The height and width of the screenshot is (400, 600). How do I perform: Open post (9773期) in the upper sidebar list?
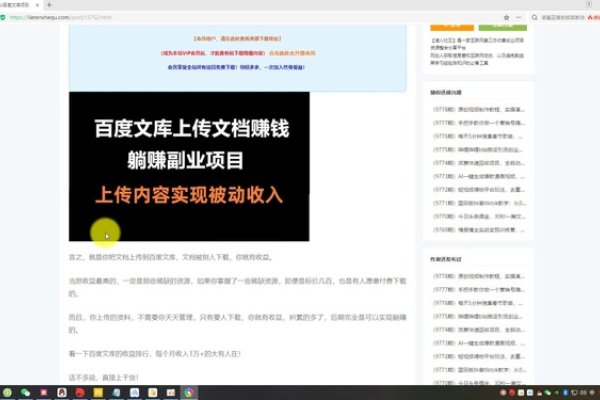[x=479, y=176]
